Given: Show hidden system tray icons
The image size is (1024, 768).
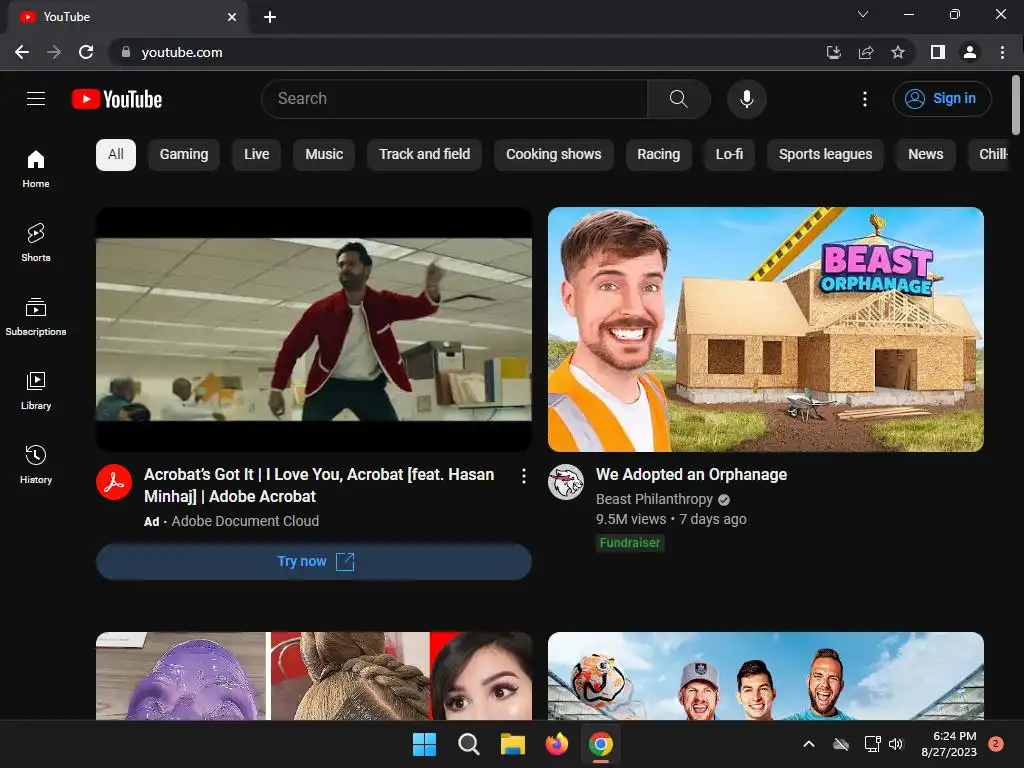Looking at the screenshot, I should coord(808,744).
